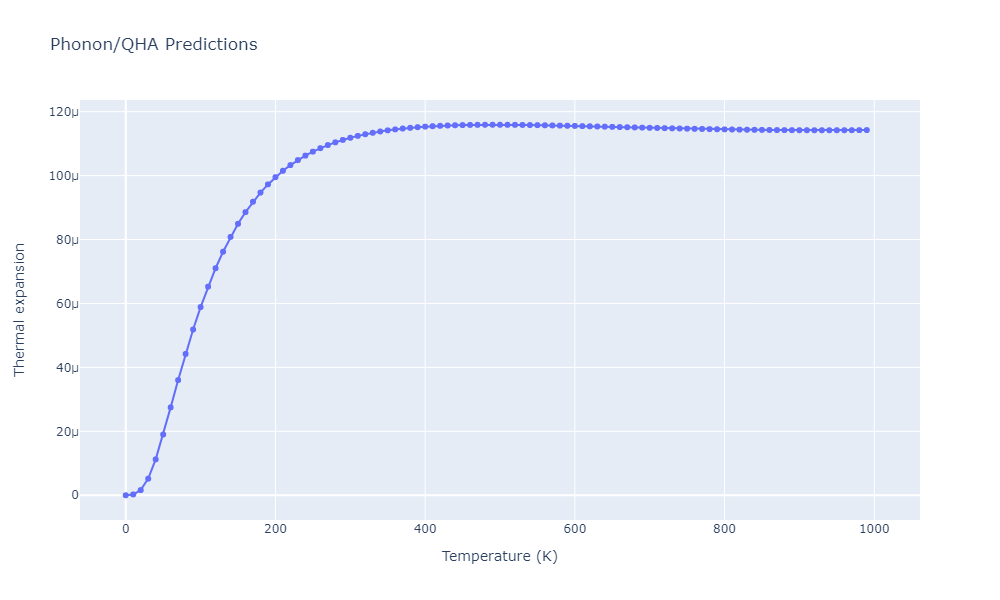This screenshot has height=600, width=1000.
Task: Click the "Phonon/QHA Predictions" chart title
Action: [x=153, y=45]
